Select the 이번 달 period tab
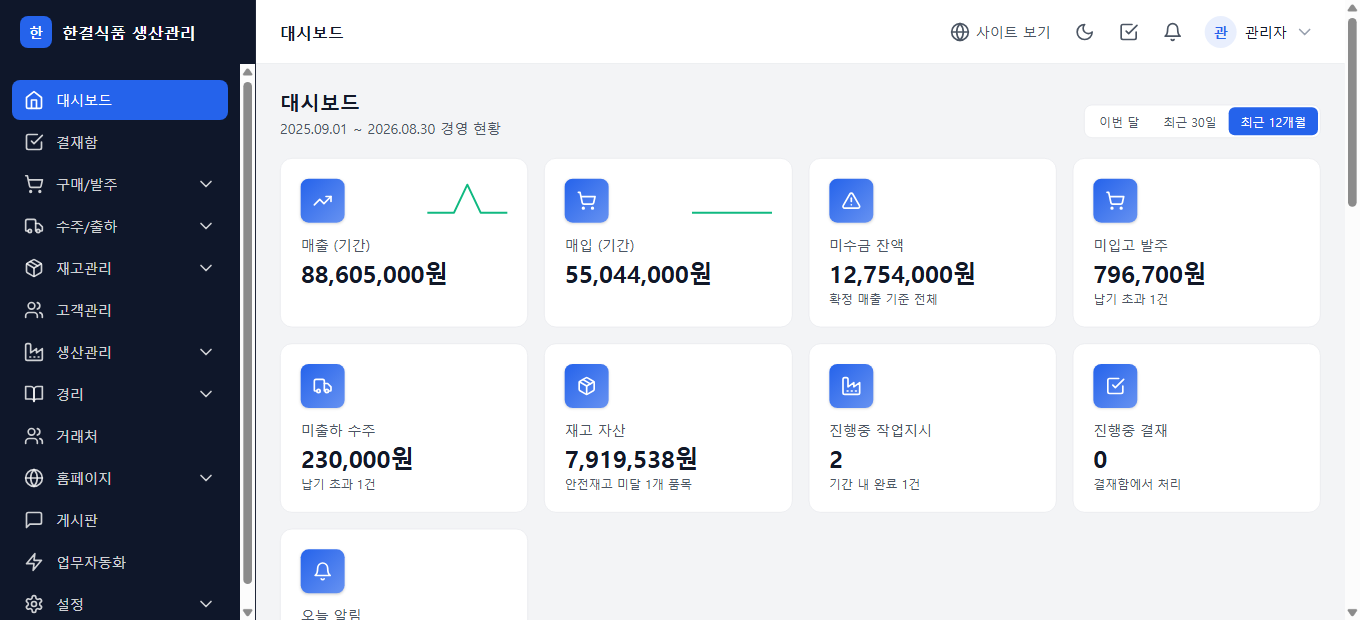1360x620 pixels. (x=1119, y=122)
